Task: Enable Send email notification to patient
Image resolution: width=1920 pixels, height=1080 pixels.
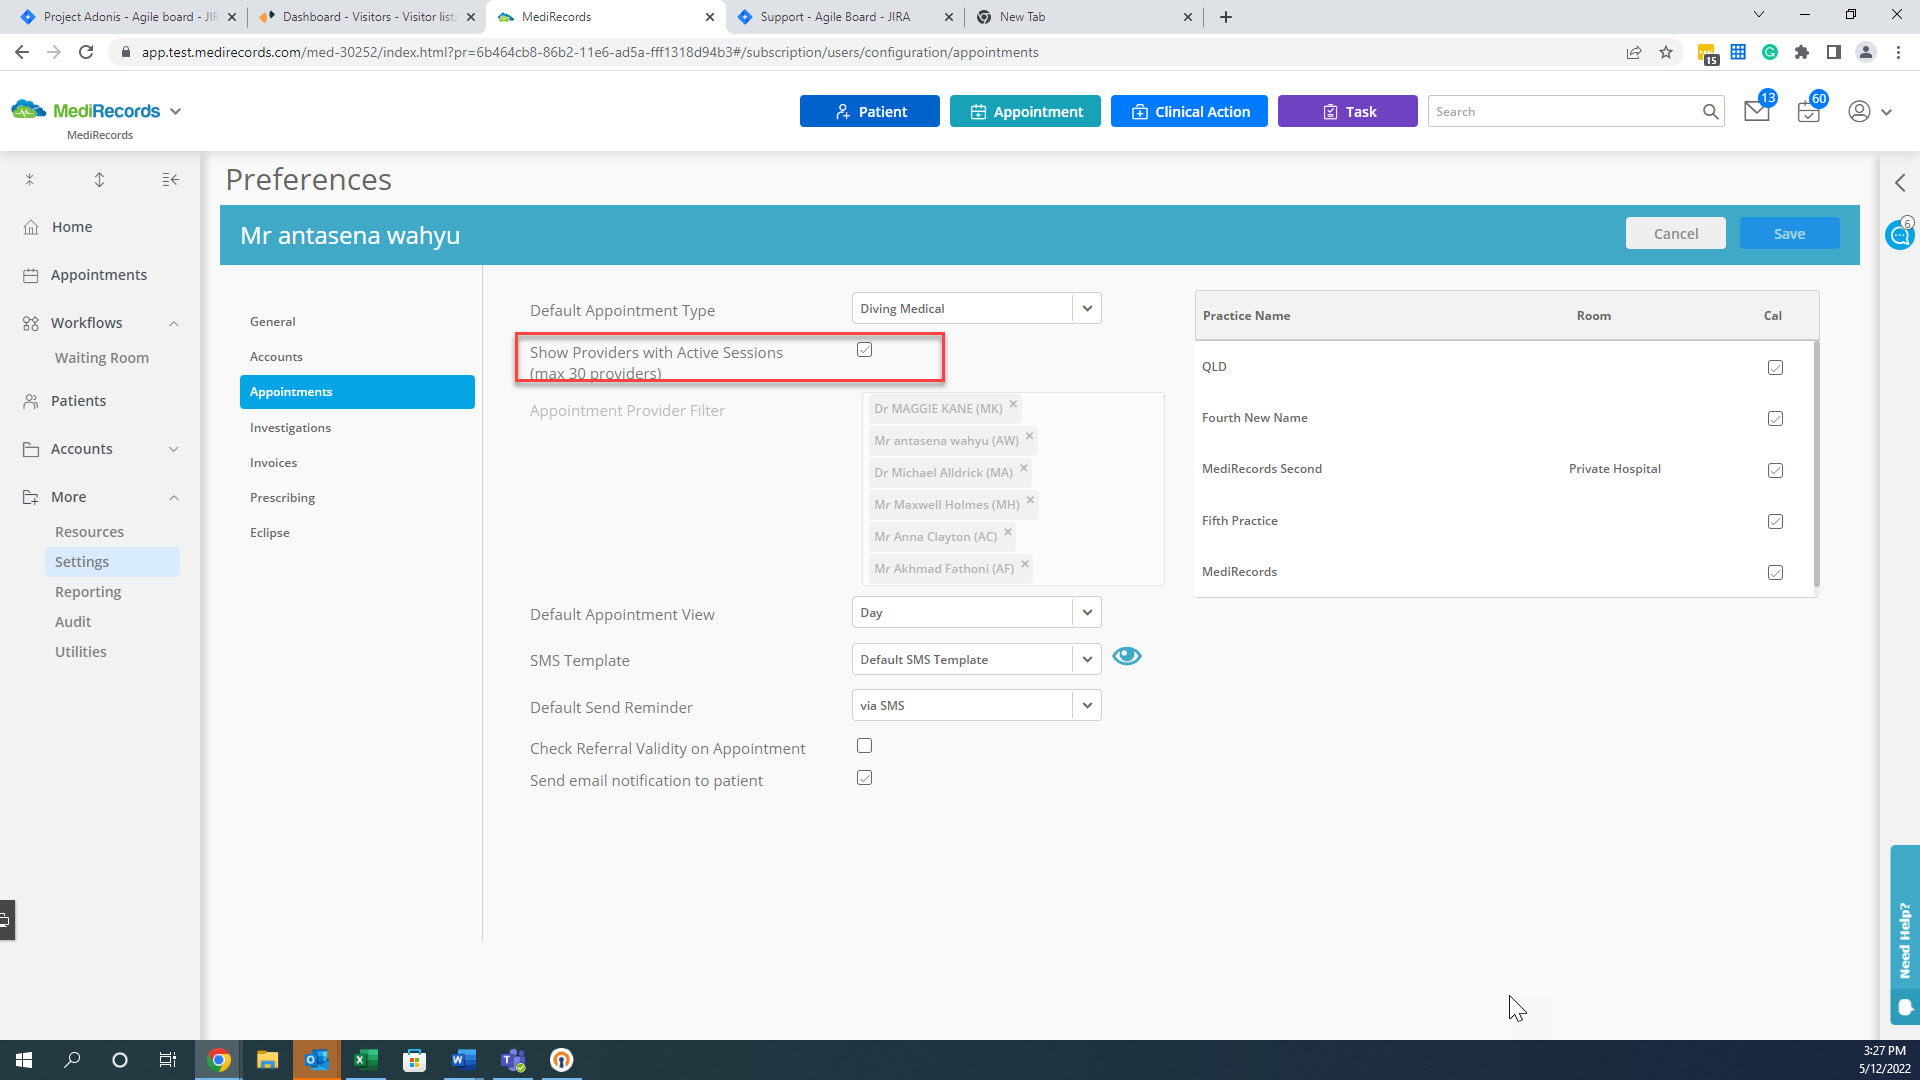Action: pyautogui.click(x=864, y=778)
